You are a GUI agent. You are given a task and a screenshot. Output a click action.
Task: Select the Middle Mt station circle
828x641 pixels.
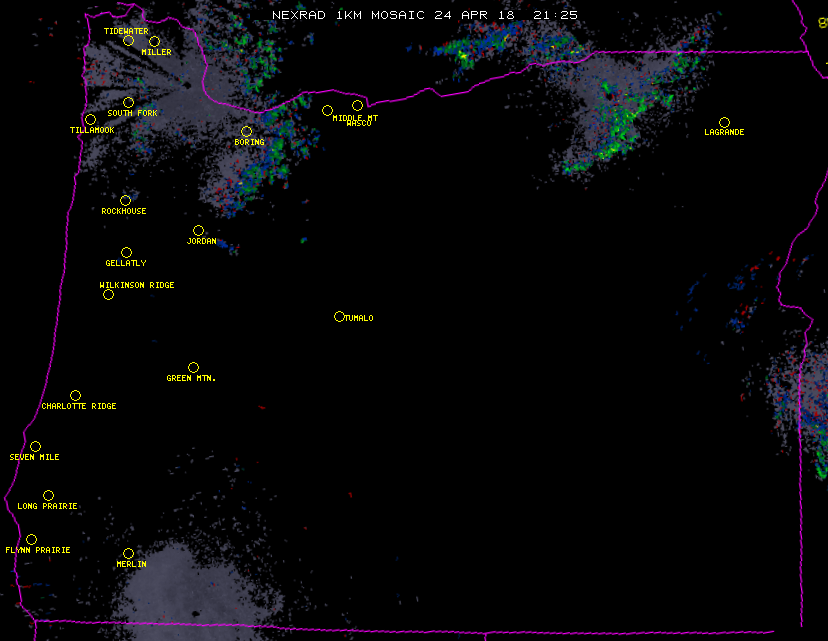pyautogui.click(x=327, y=110)
